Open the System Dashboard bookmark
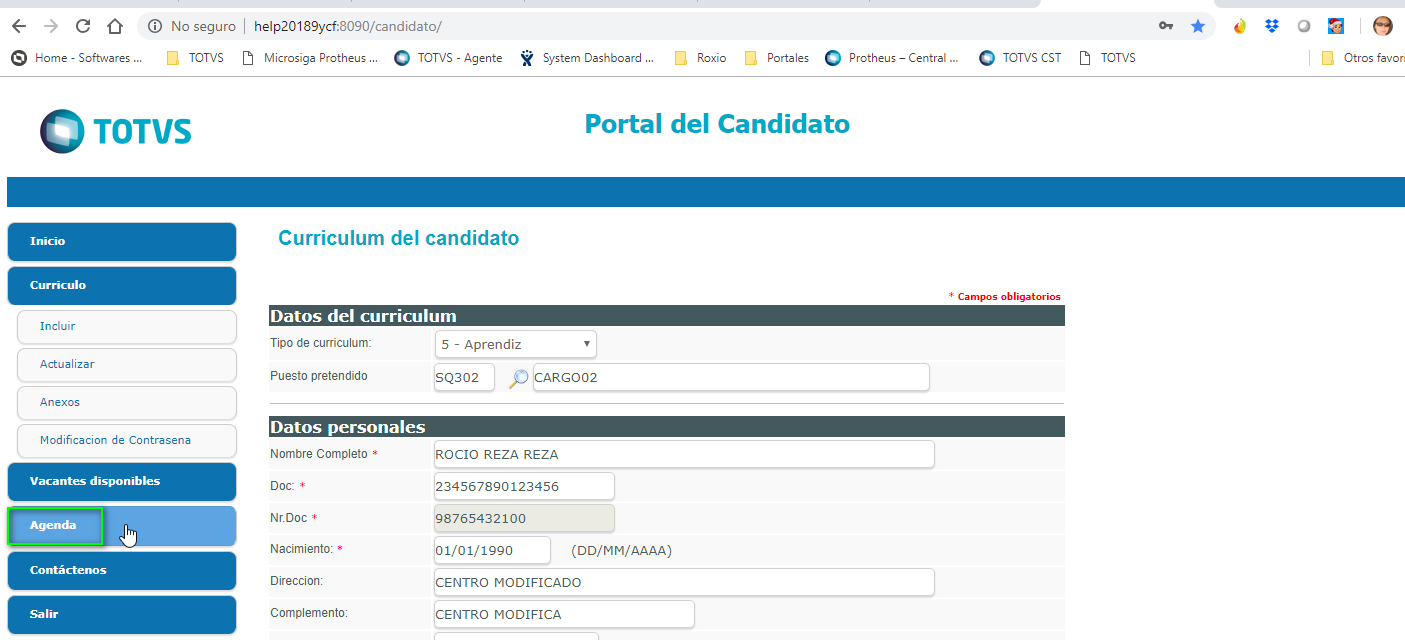1405x640 pixels. point(587,58)
